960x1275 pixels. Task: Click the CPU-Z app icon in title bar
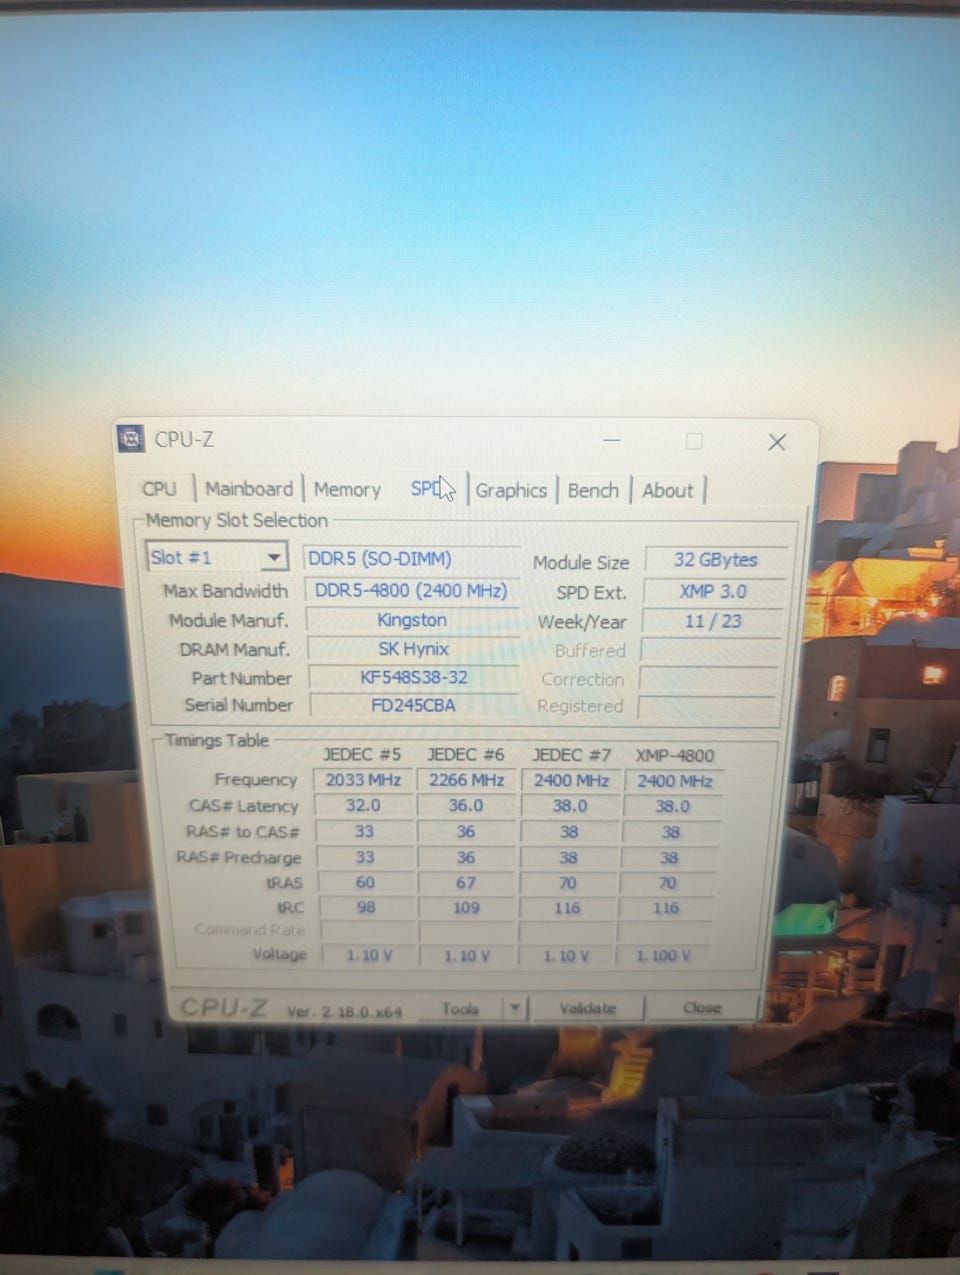point(131,438)
